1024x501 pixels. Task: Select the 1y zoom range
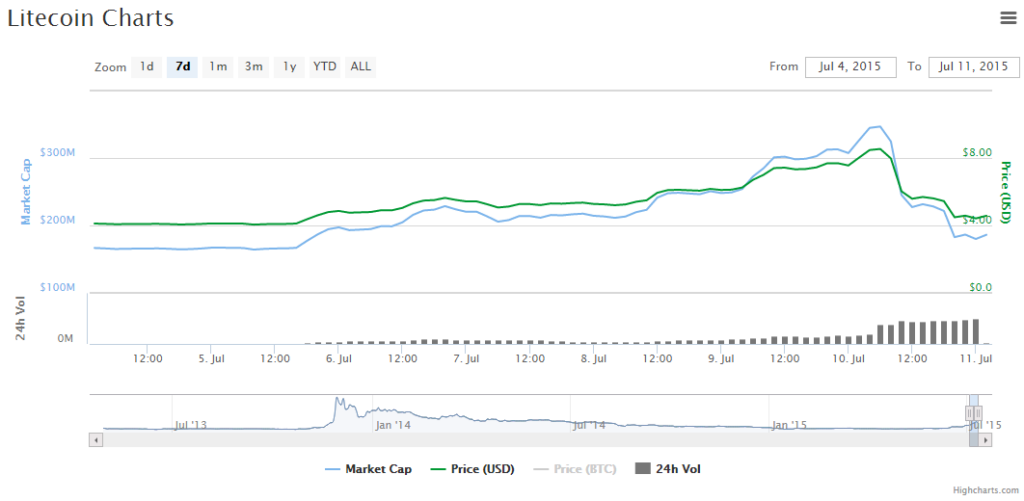click(x=289, y=67)
